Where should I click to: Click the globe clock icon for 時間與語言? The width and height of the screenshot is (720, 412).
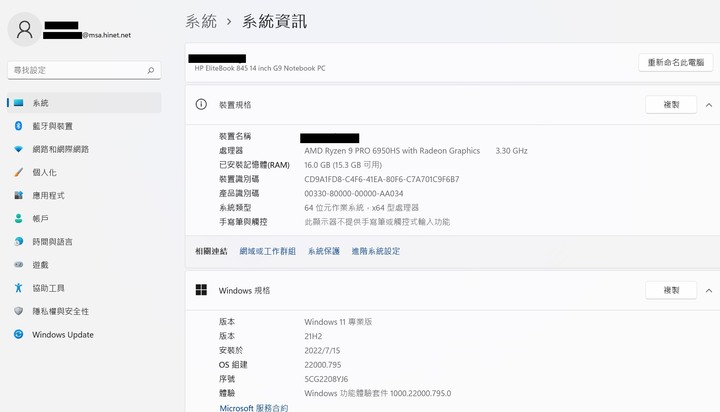coord(18,242)
